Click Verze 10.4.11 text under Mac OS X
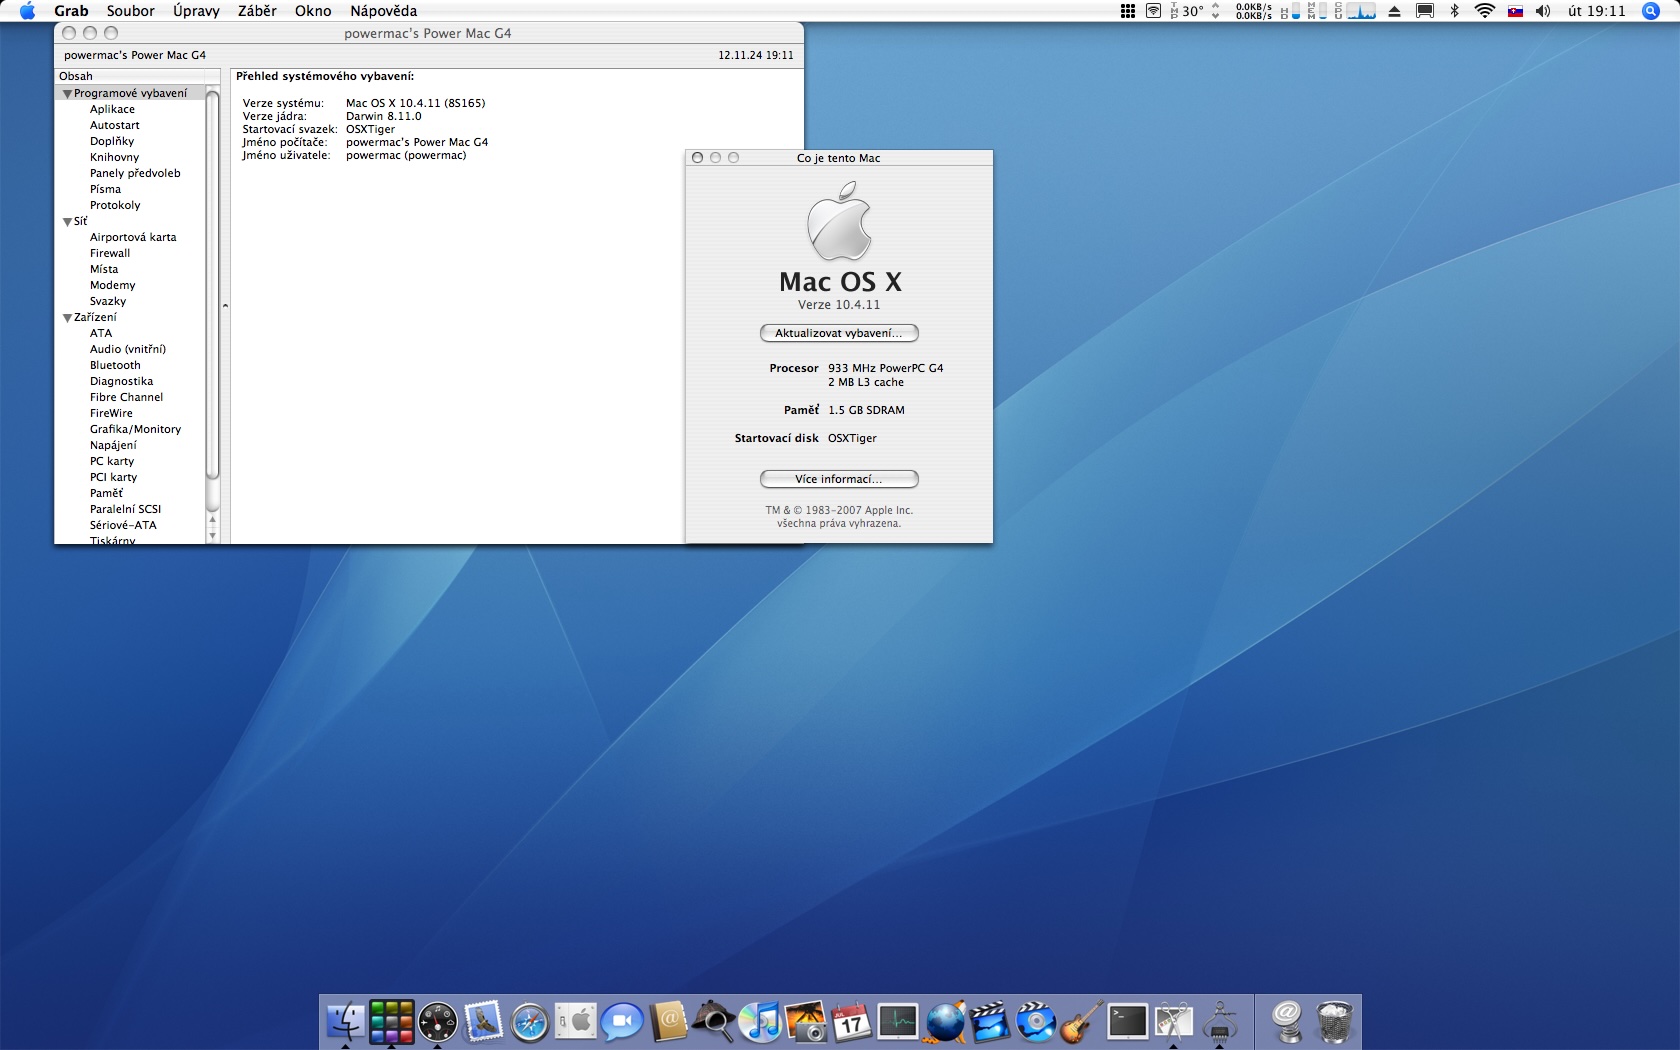 tap(839, 305)
